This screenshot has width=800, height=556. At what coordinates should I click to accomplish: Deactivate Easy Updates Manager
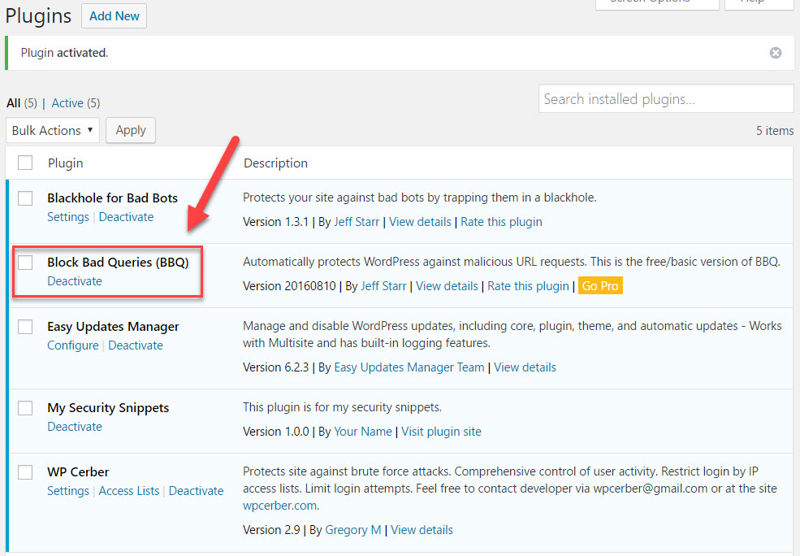136,345
